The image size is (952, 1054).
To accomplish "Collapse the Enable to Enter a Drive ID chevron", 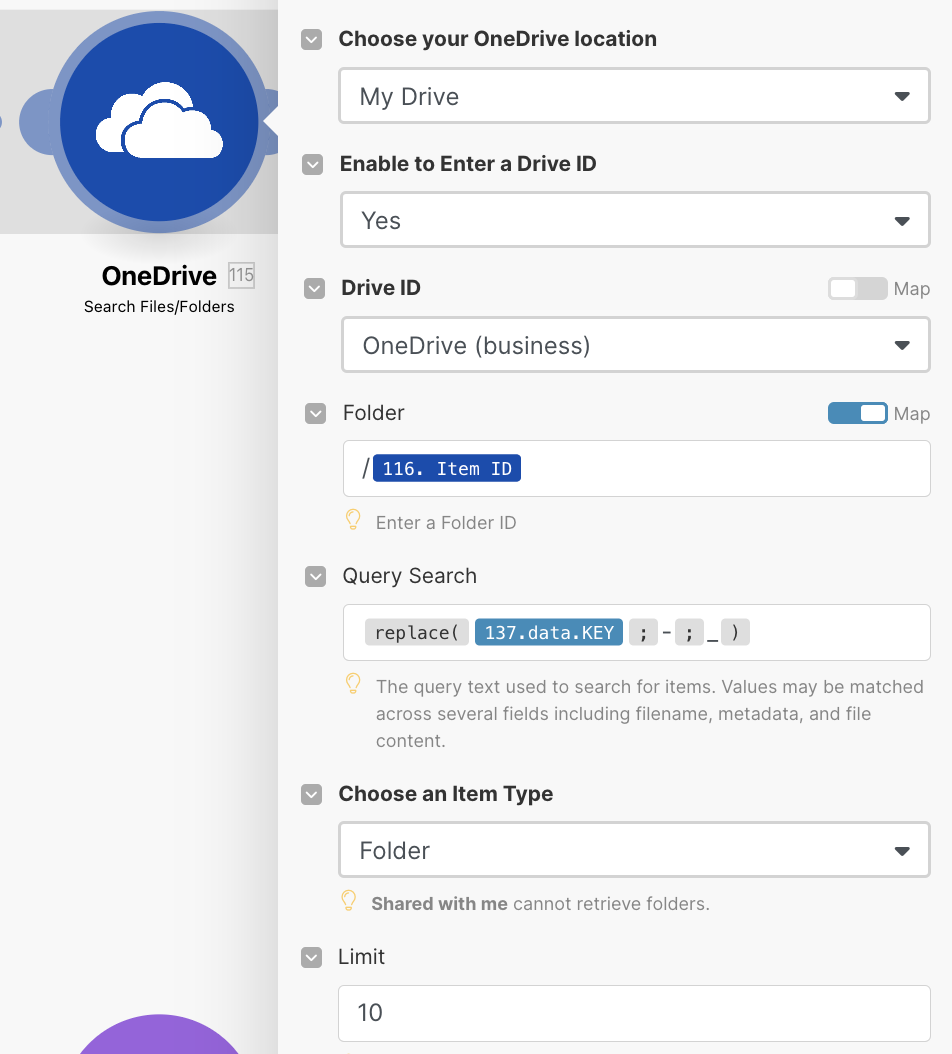I will (313, 164).
